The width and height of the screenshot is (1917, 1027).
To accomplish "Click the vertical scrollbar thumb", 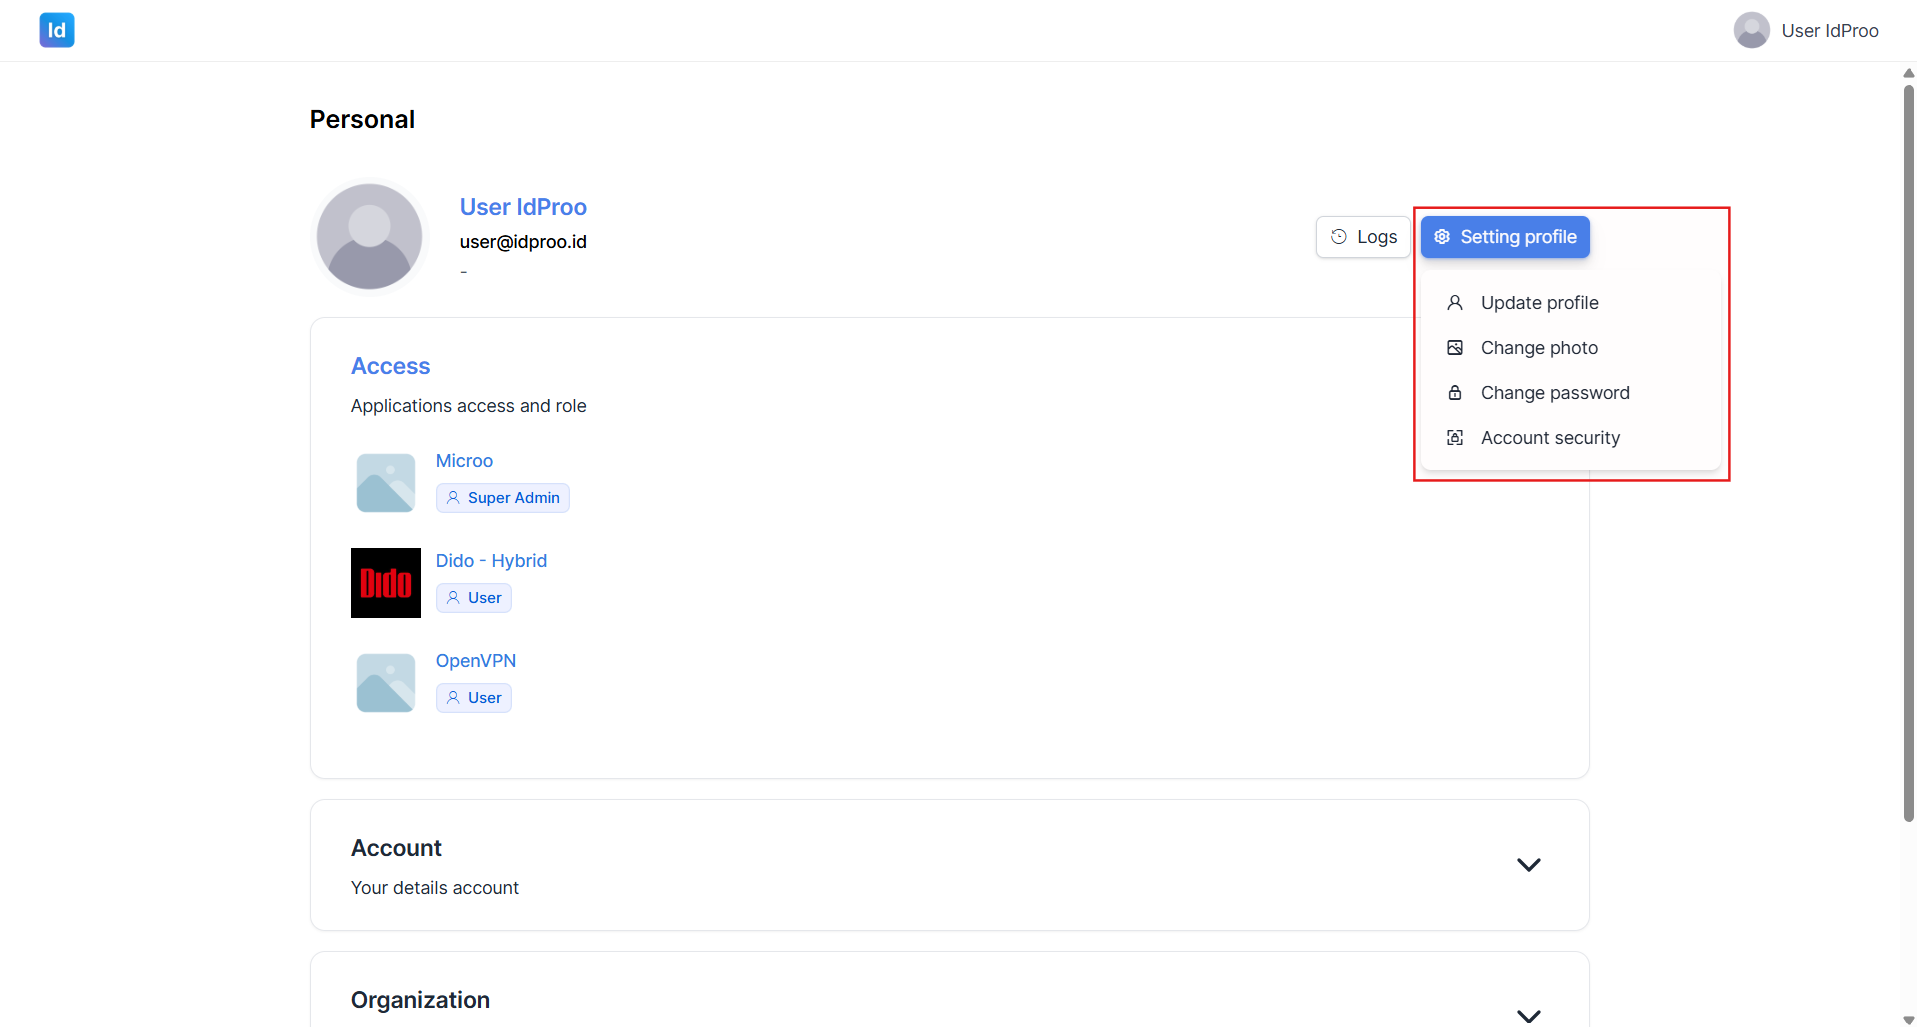I will 1908,453.
